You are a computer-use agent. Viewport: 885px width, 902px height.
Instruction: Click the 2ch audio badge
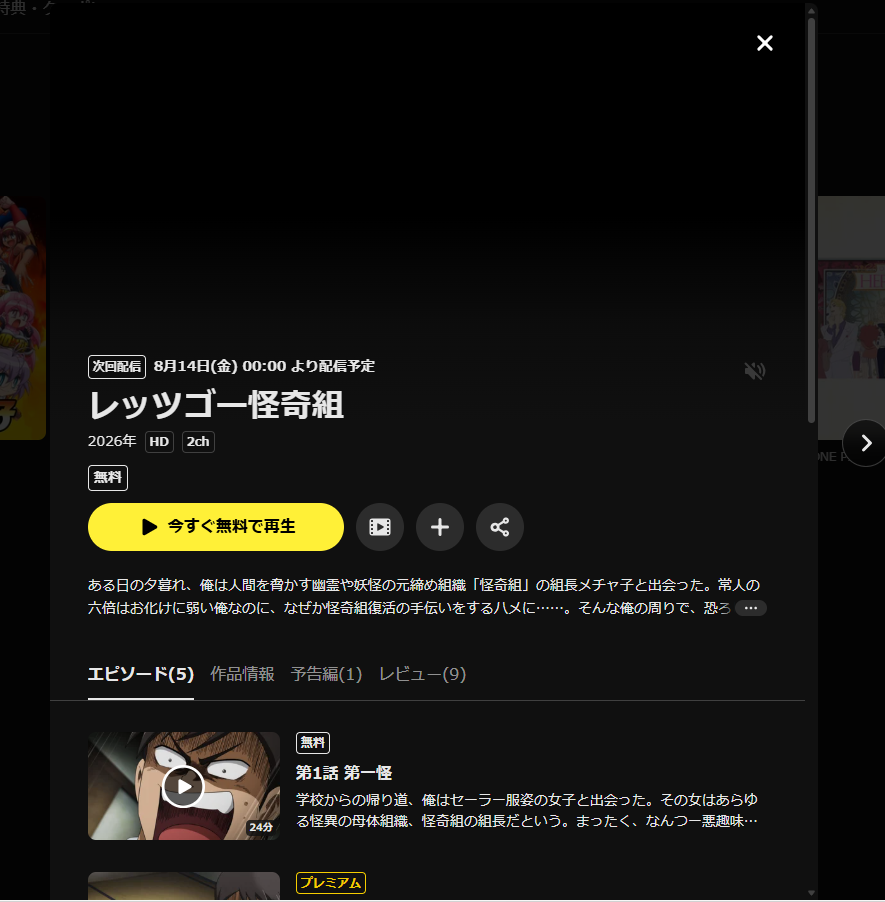[x=198, y=442]
